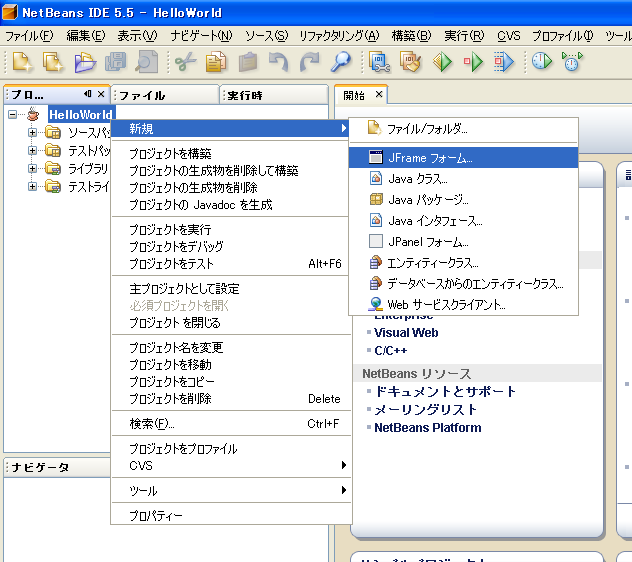Click the Open Project folder icon

tap(84, 62)
